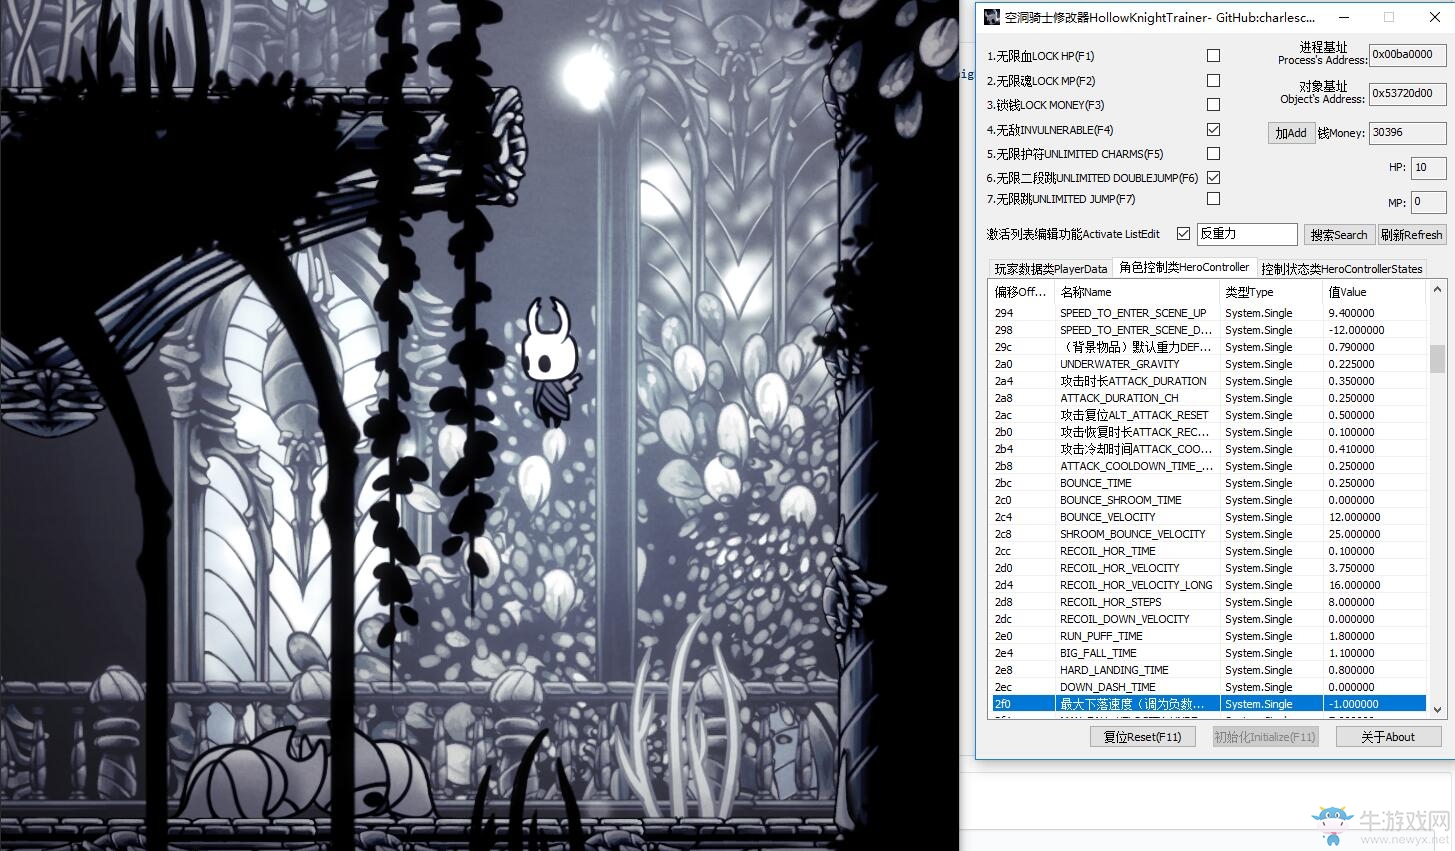Click the offset 2f0 cell
The image size is (1455, 851).
(x=1022, y=704)
